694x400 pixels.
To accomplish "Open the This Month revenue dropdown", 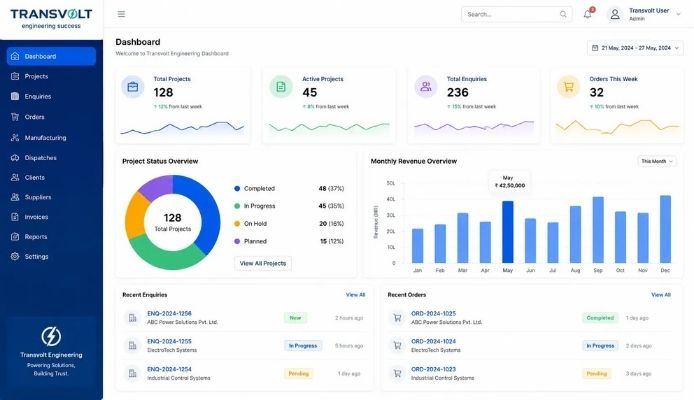I will point(657,161).
